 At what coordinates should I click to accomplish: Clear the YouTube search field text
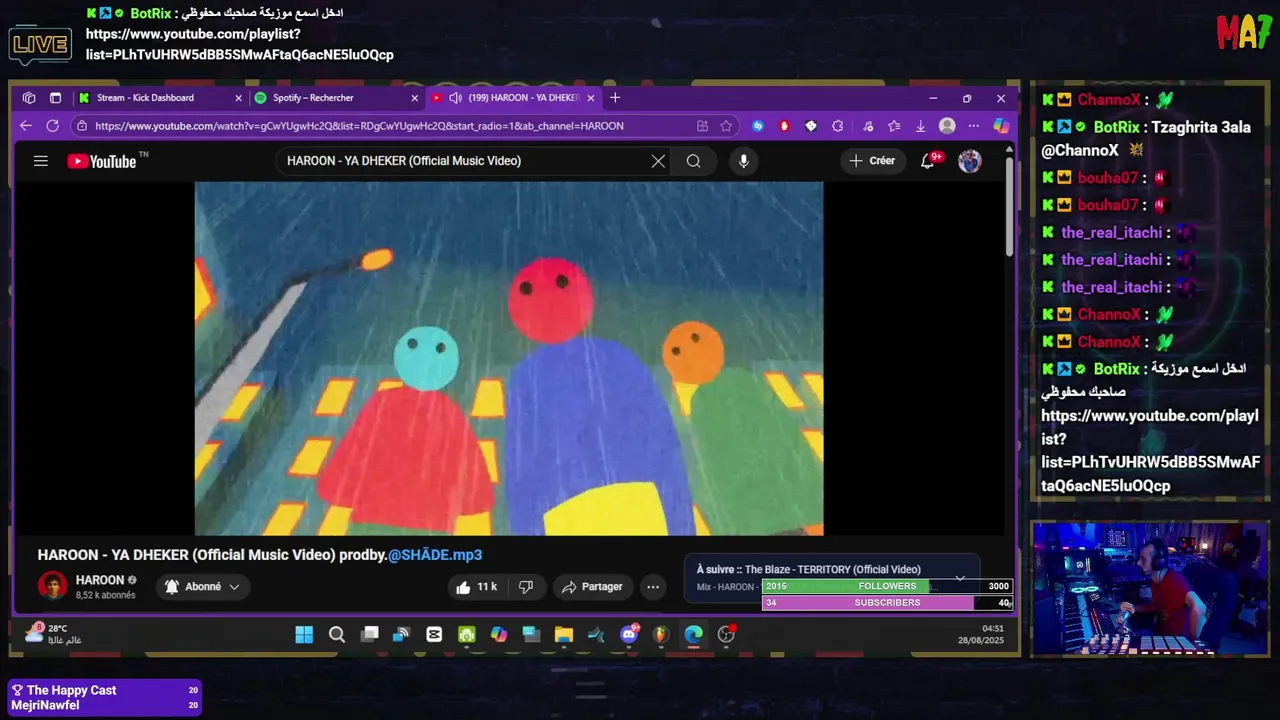(x=658, y=161)
